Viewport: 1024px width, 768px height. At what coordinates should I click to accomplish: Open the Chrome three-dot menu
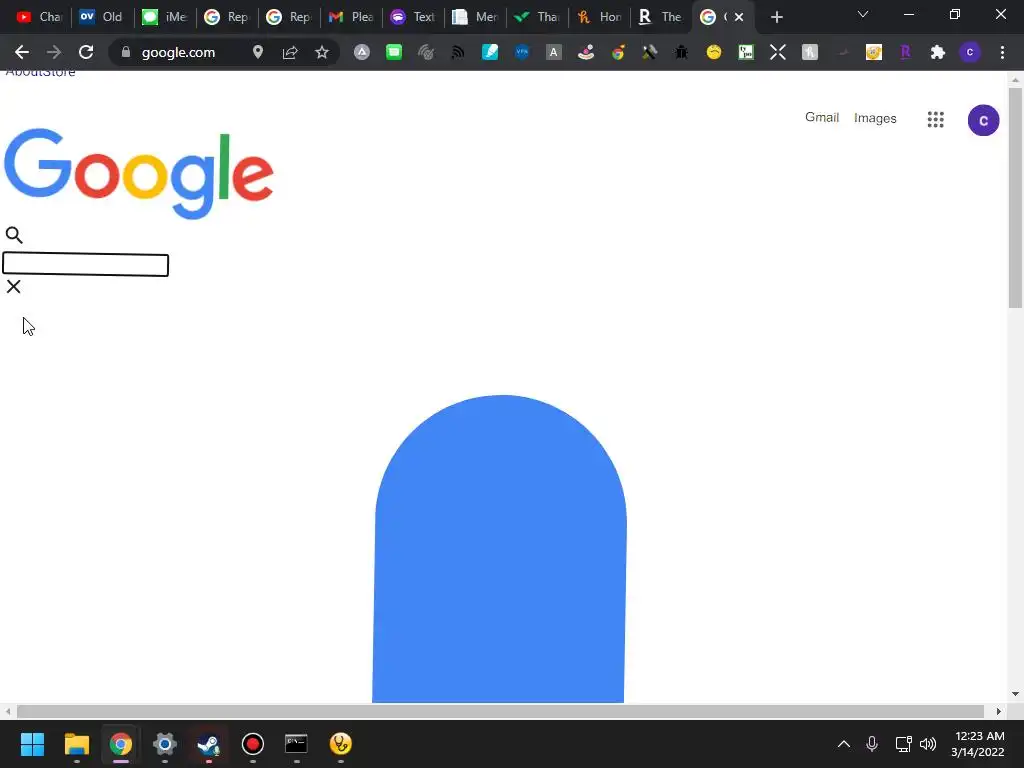pos(1002,52)
